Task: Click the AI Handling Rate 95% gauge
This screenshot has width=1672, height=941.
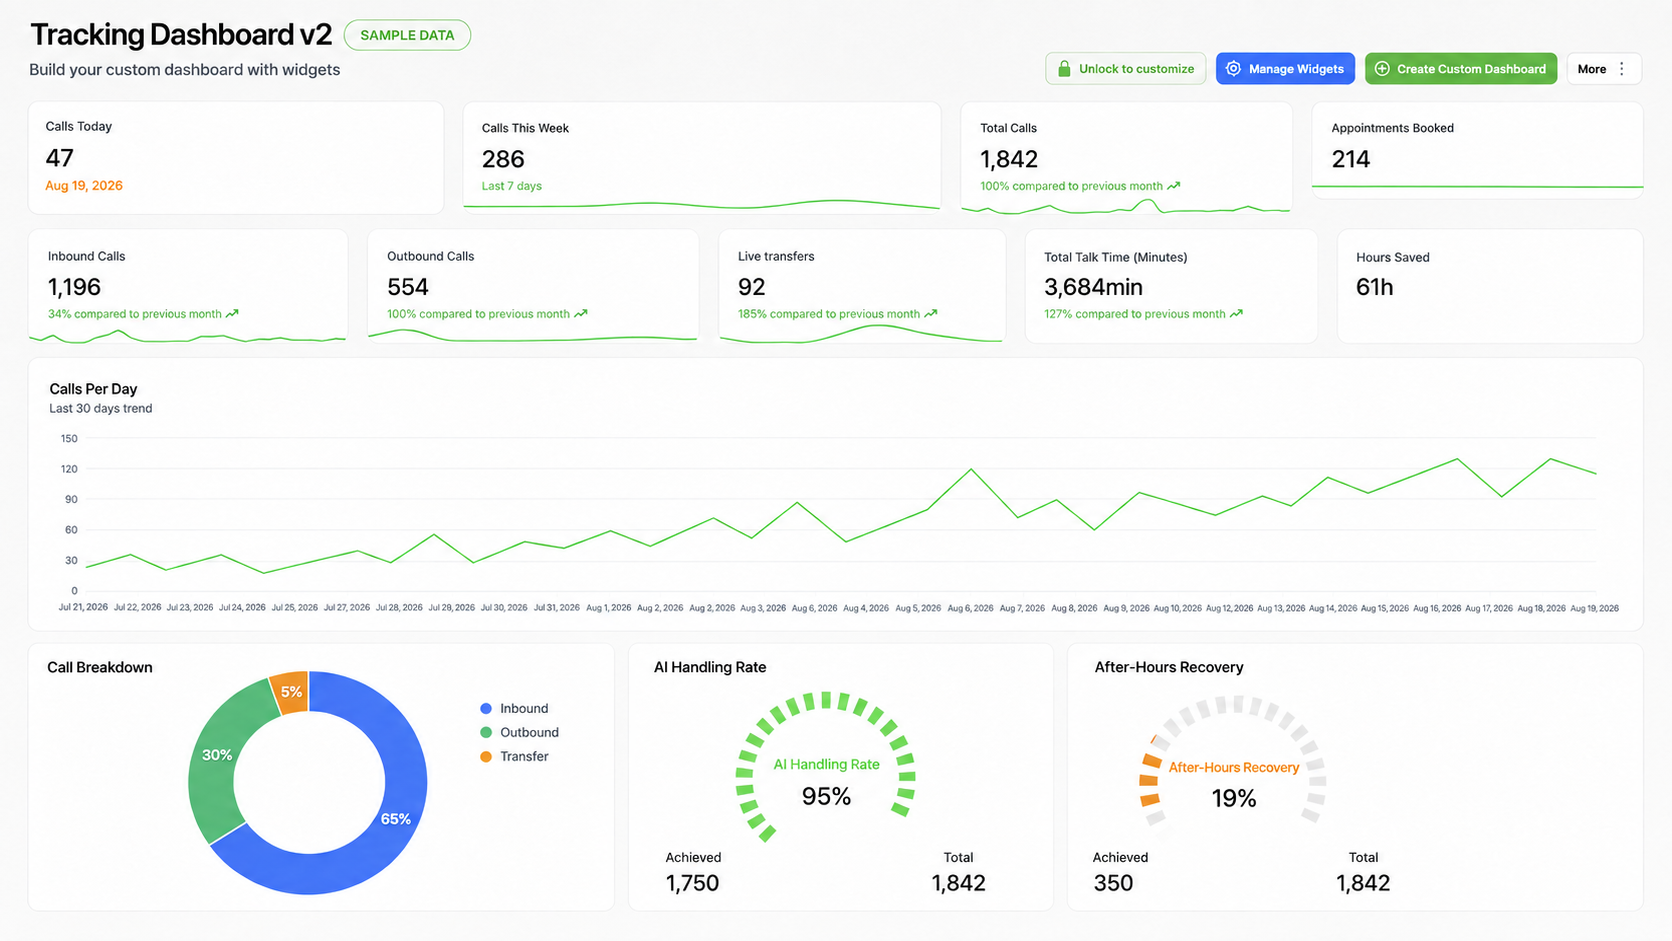Action: click(x=826, y=767)
